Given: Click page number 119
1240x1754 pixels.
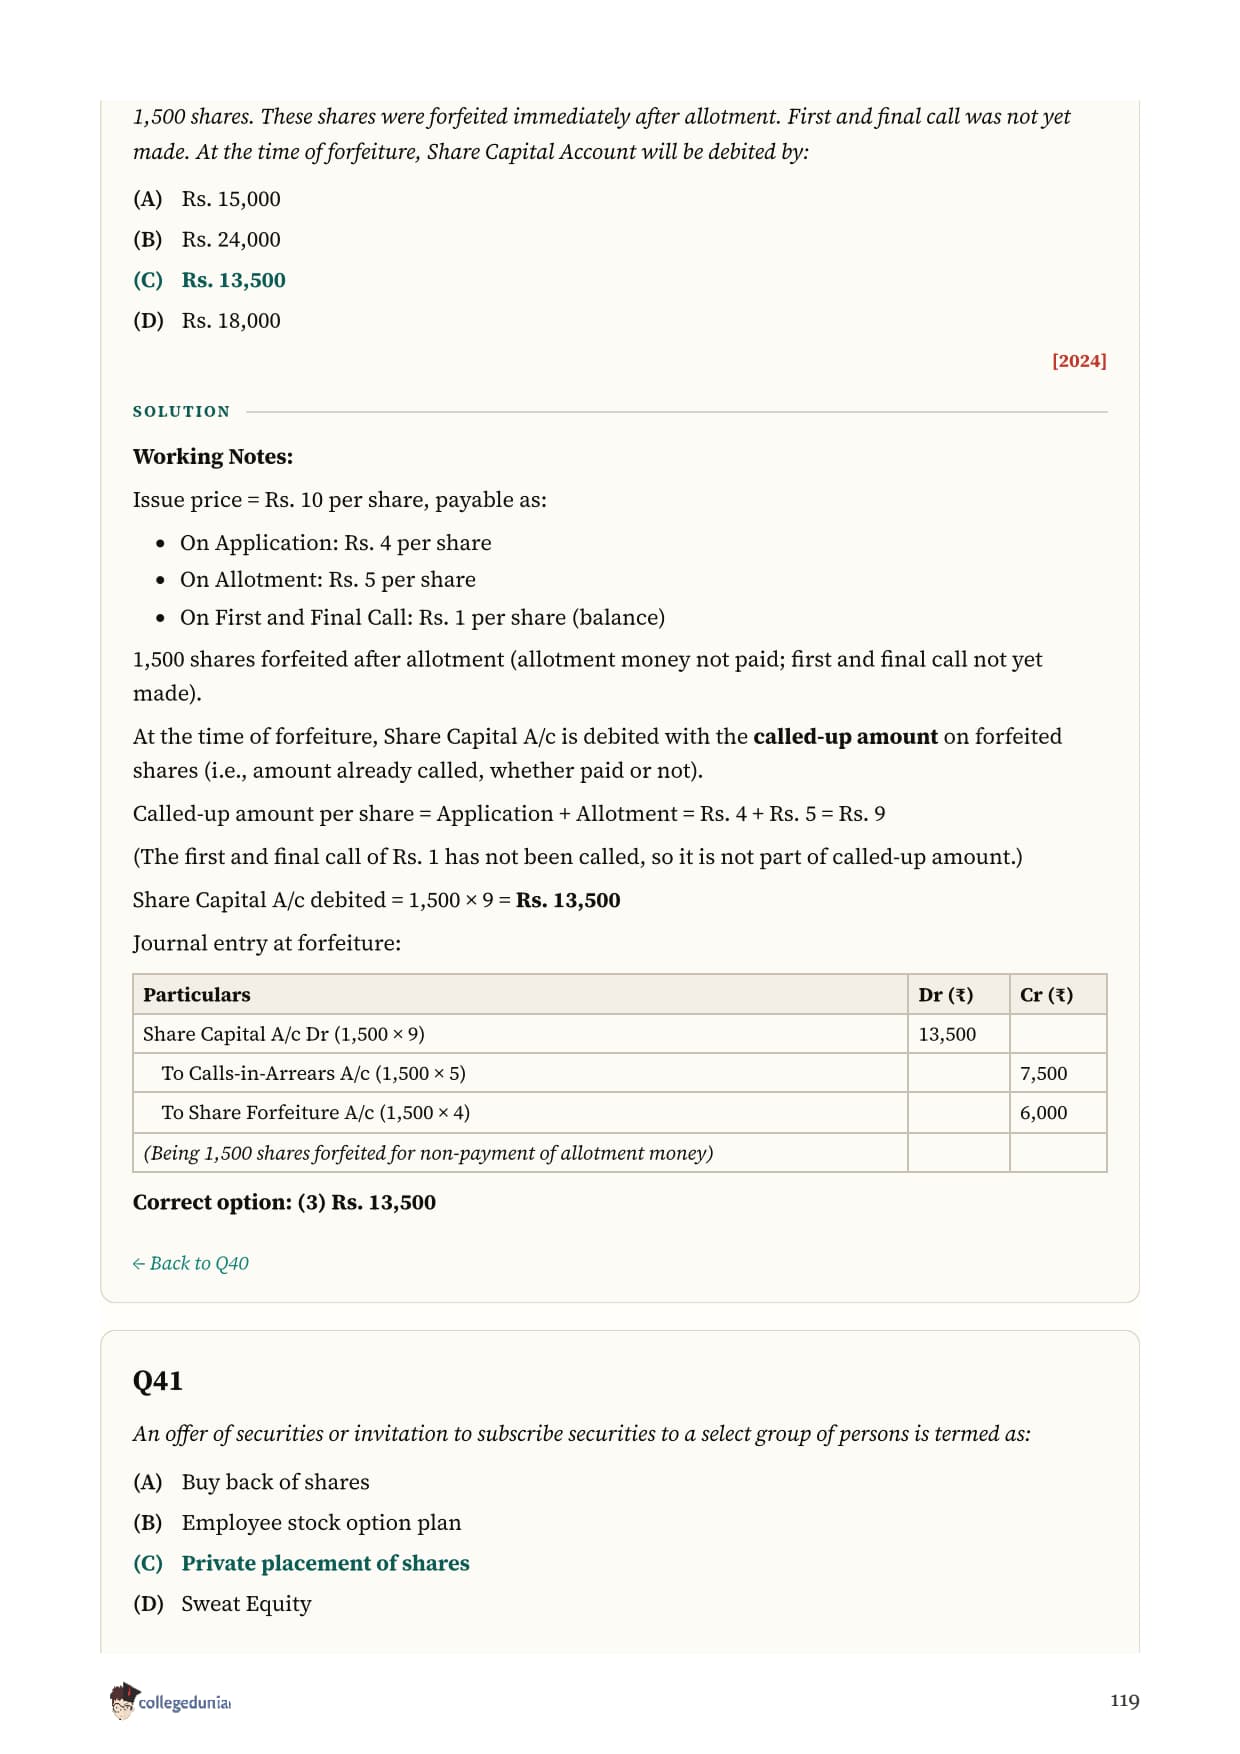Looking at the screenshot, I should click(x=1124, y=1701).
